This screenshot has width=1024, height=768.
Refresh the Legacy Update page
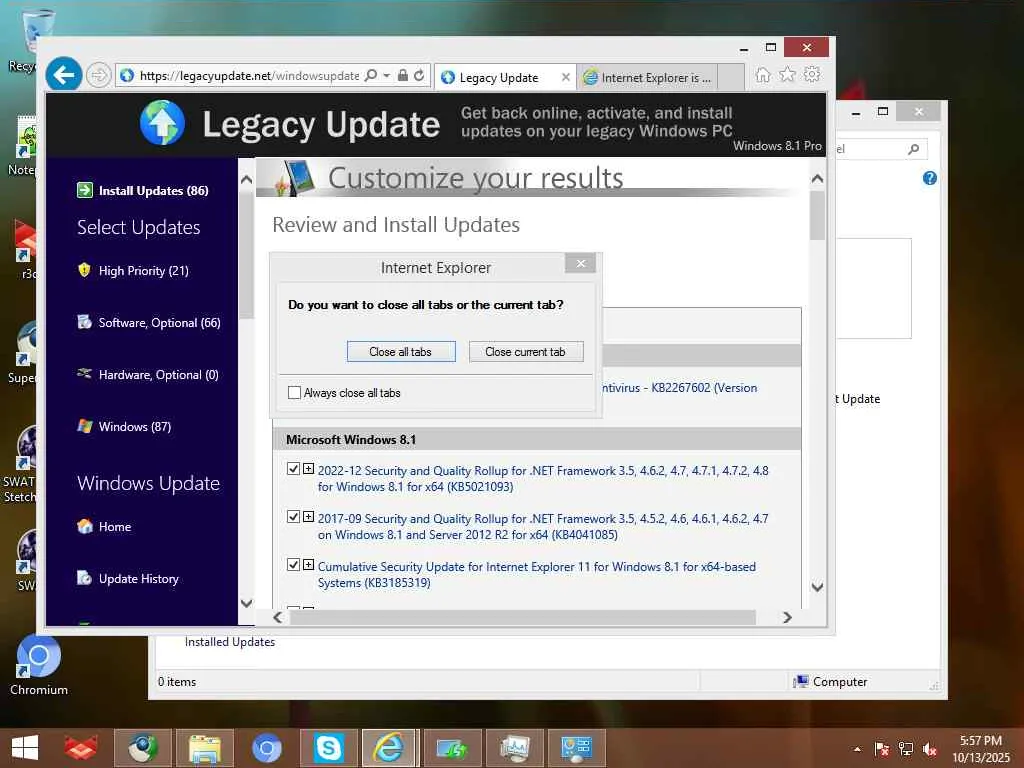point(419,76)
